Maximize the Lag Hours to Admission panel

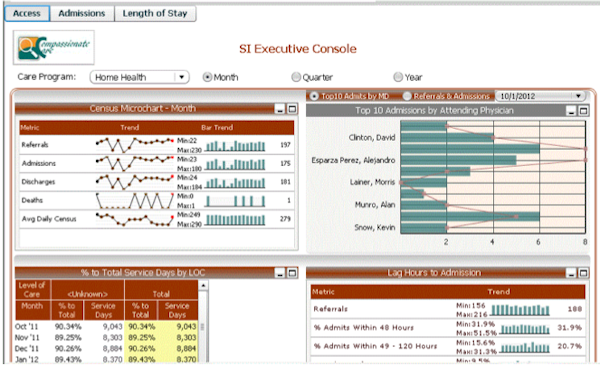point(583,273)
